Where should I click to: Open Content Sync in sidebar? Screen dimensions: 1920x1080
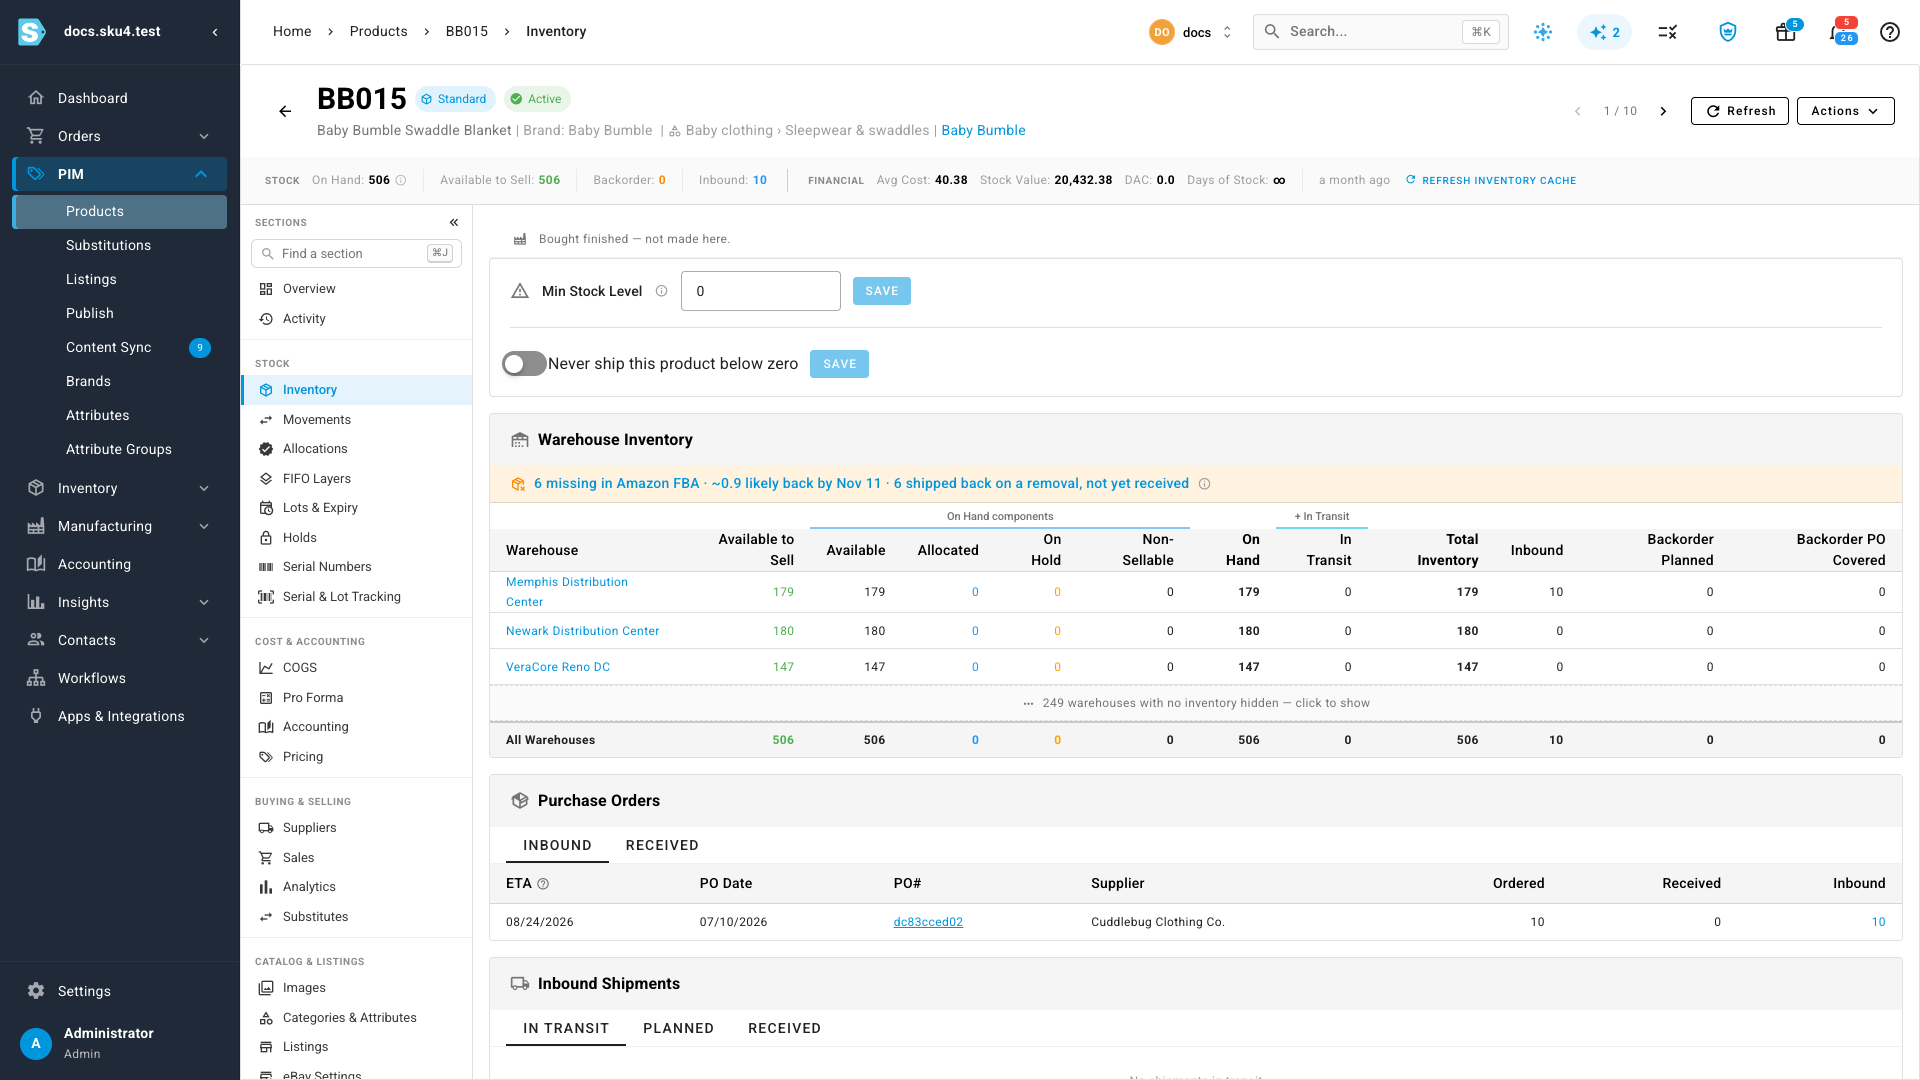[x=120, y=347]
